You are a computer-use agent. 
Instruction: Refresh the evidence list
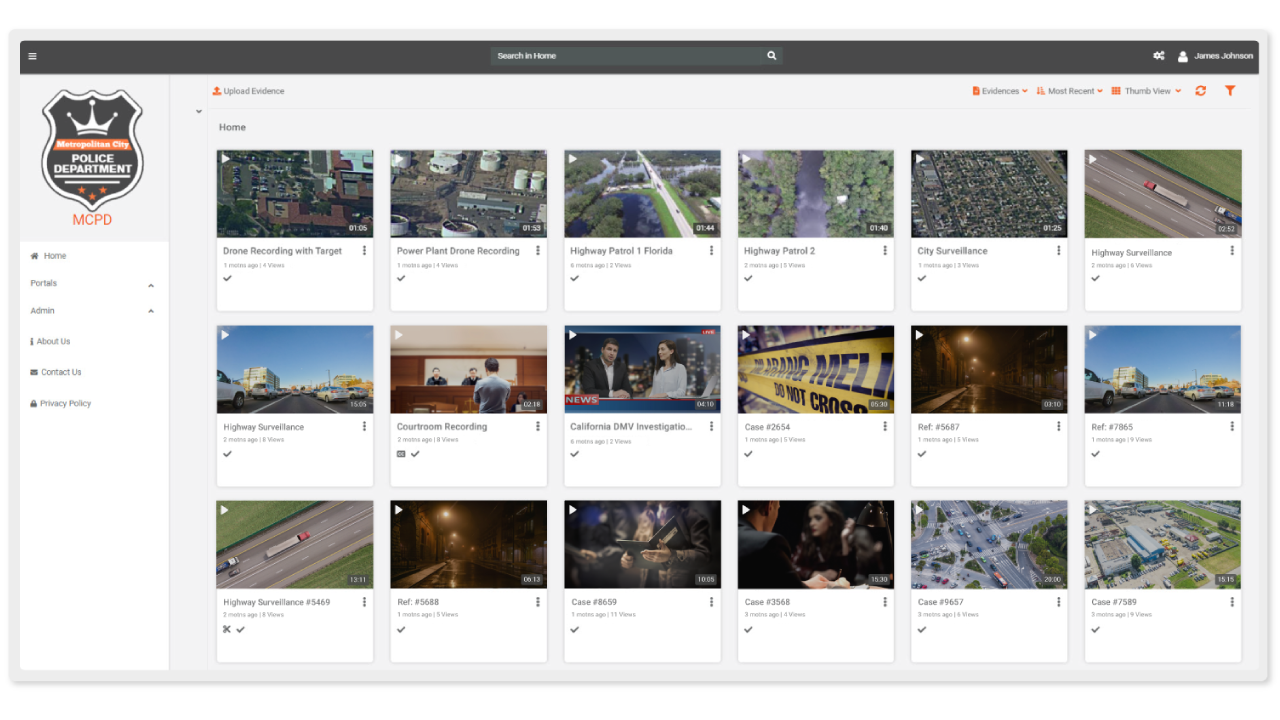1200,90
